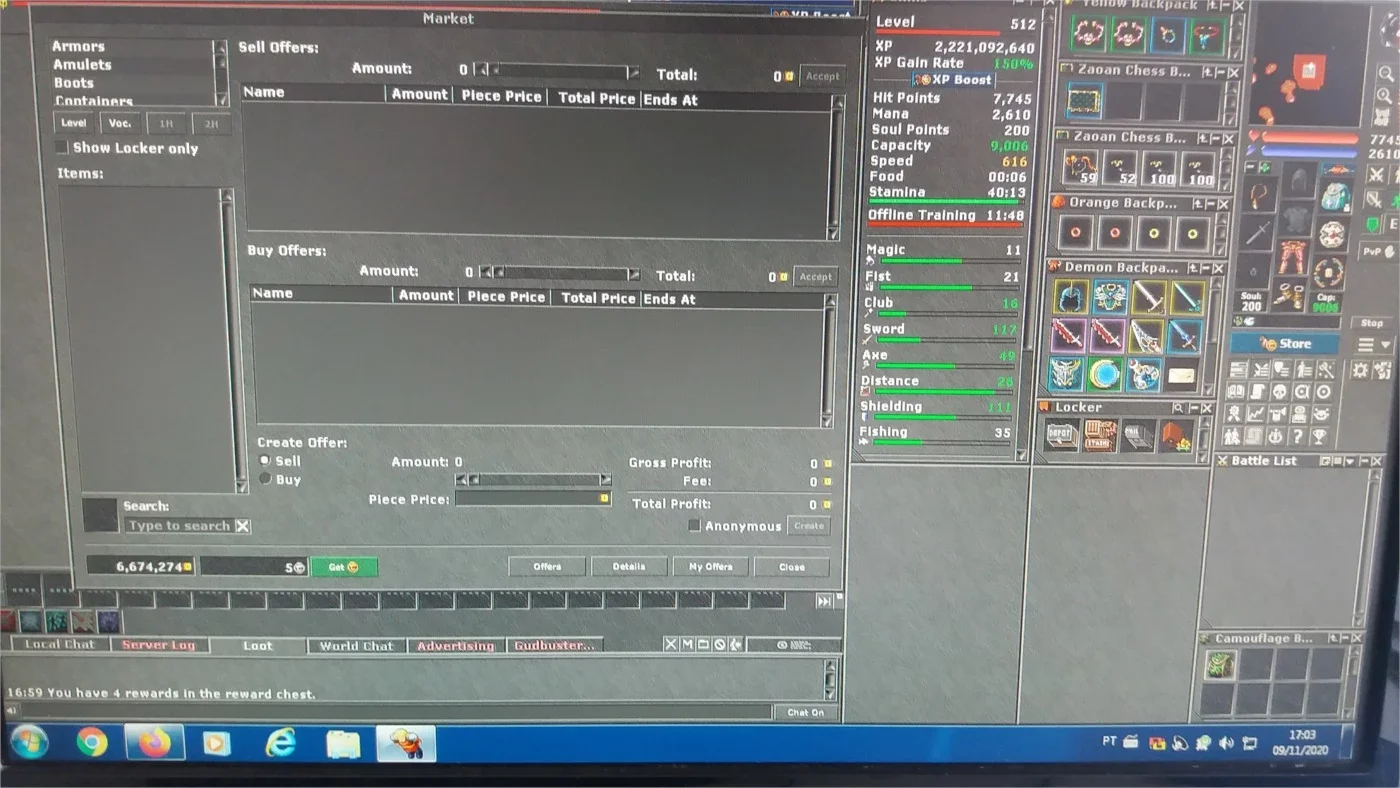The image size is (1400, 788).
Task: Open the hamburger dropdown next to Store
Action: click(x=1374, y=344)
